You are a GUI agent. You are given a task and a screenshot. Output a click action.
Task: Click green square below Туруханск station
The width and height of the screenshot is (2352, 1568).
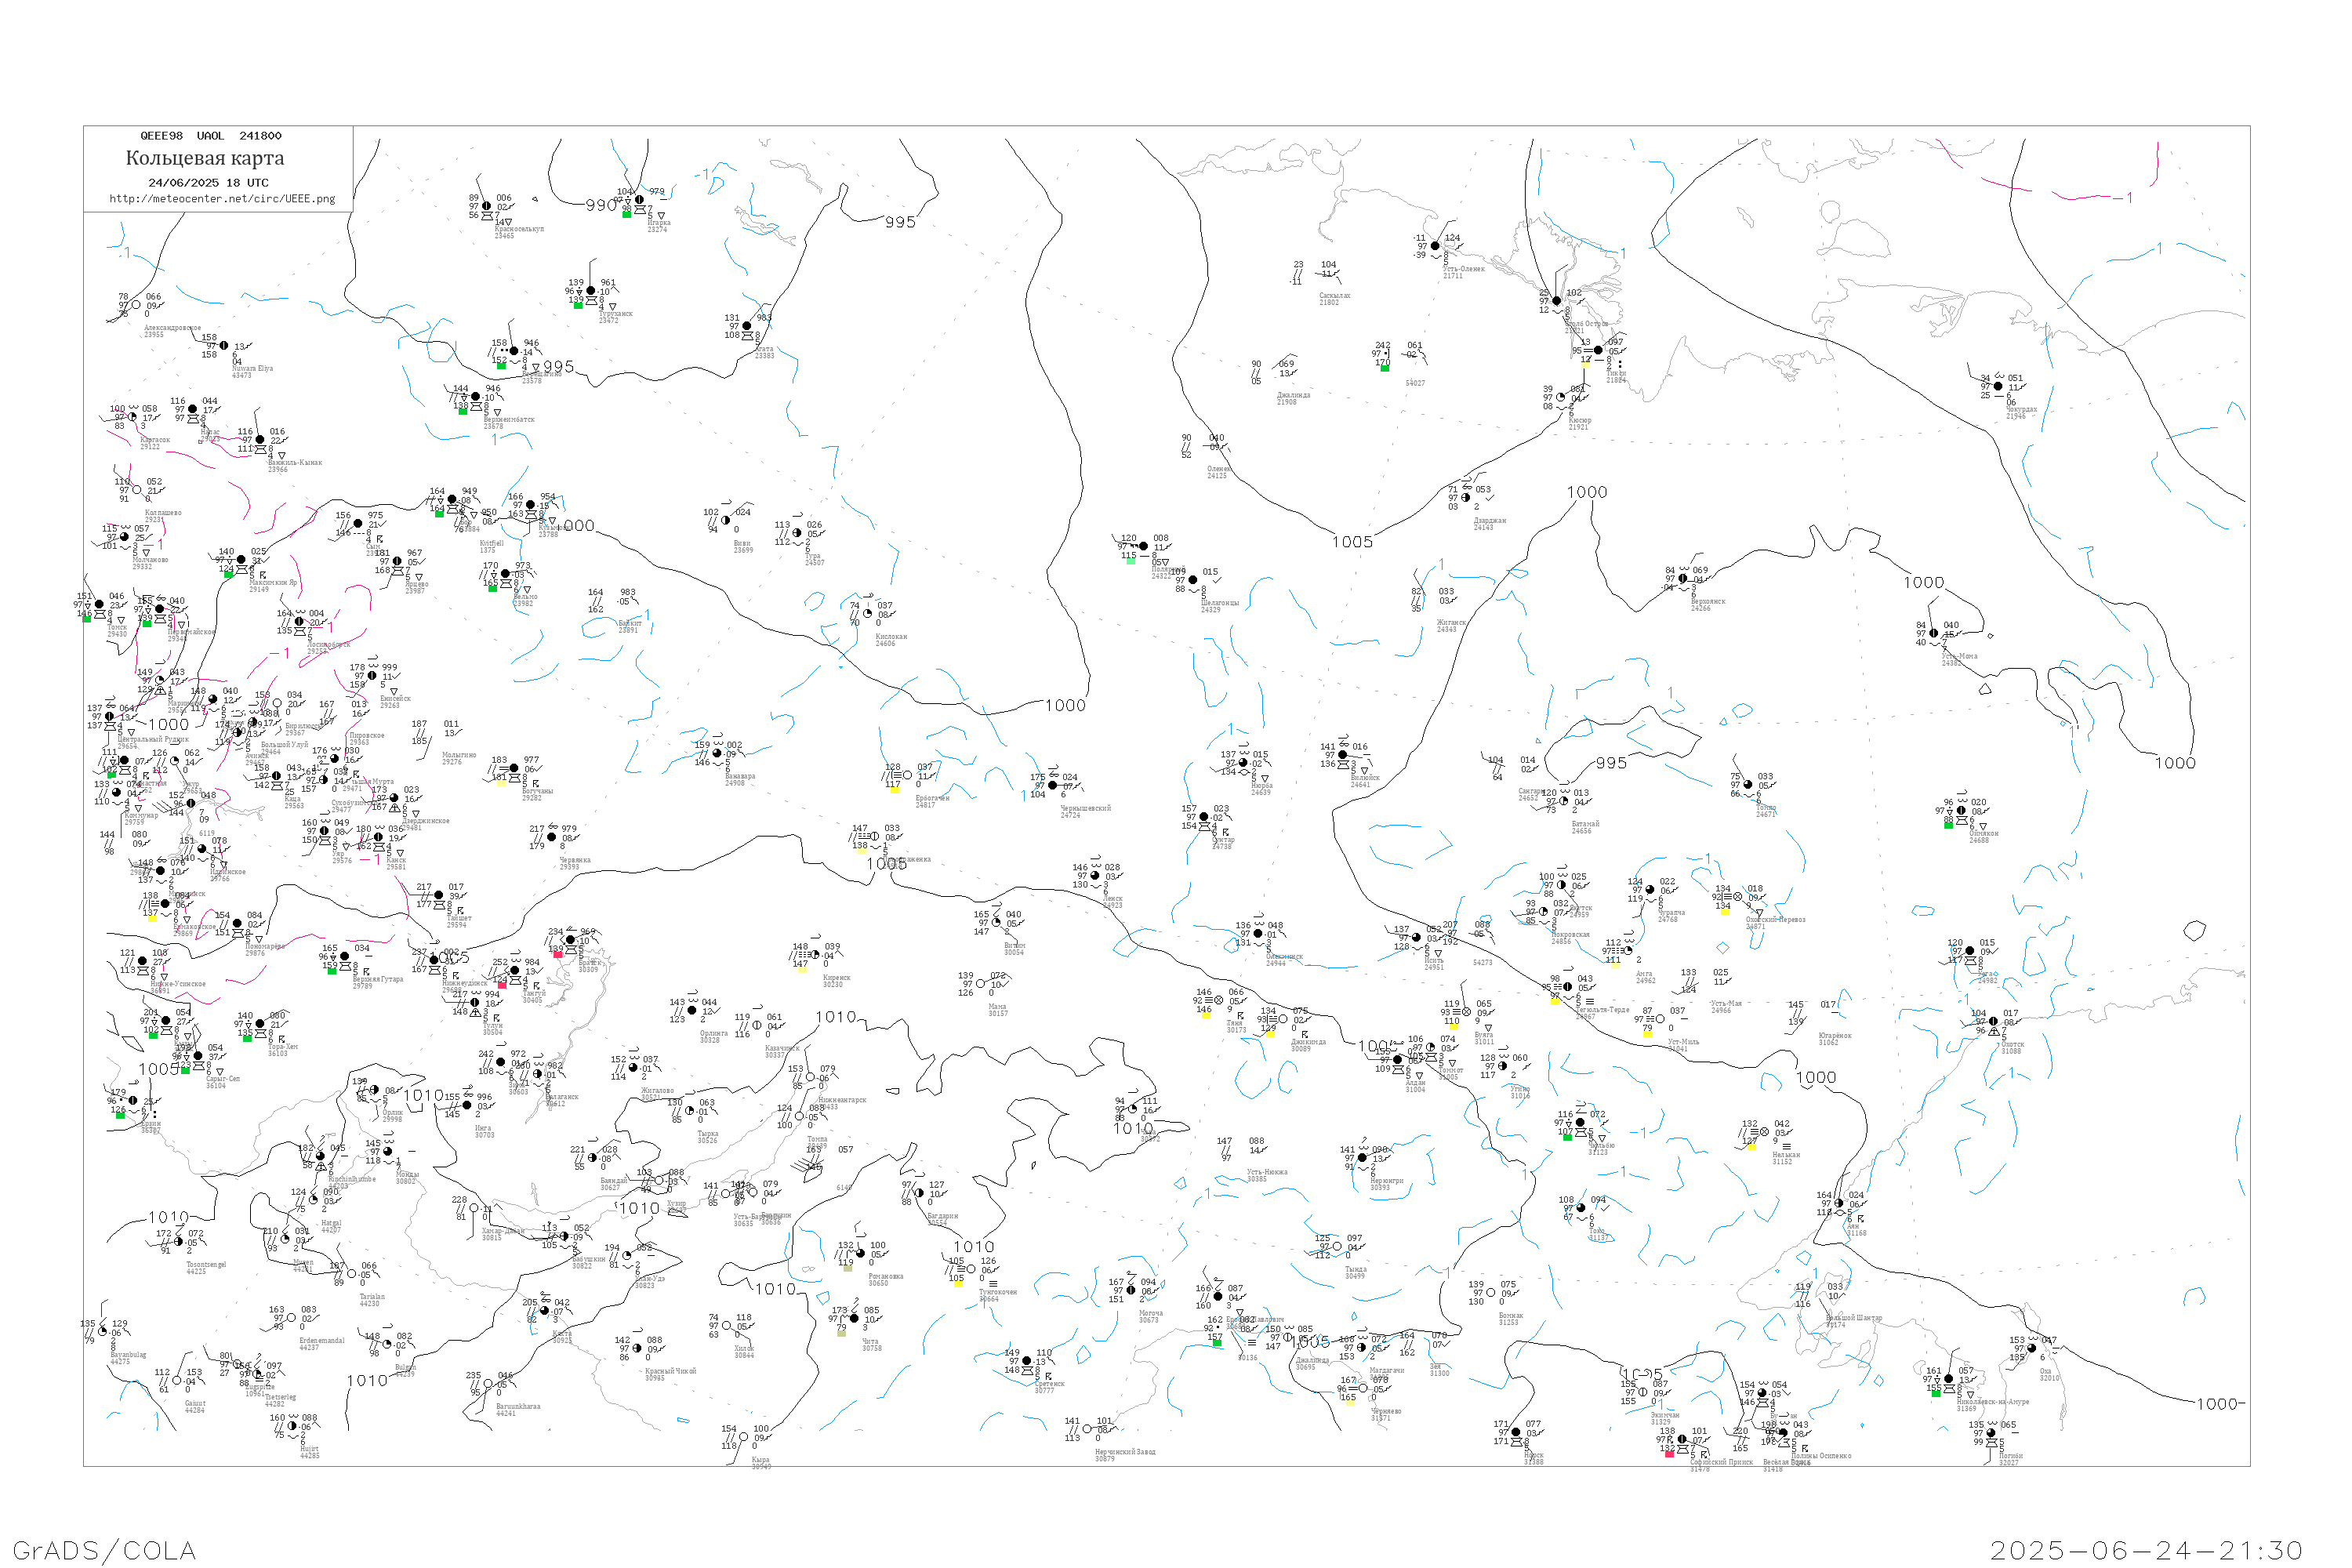click(578, 305)
